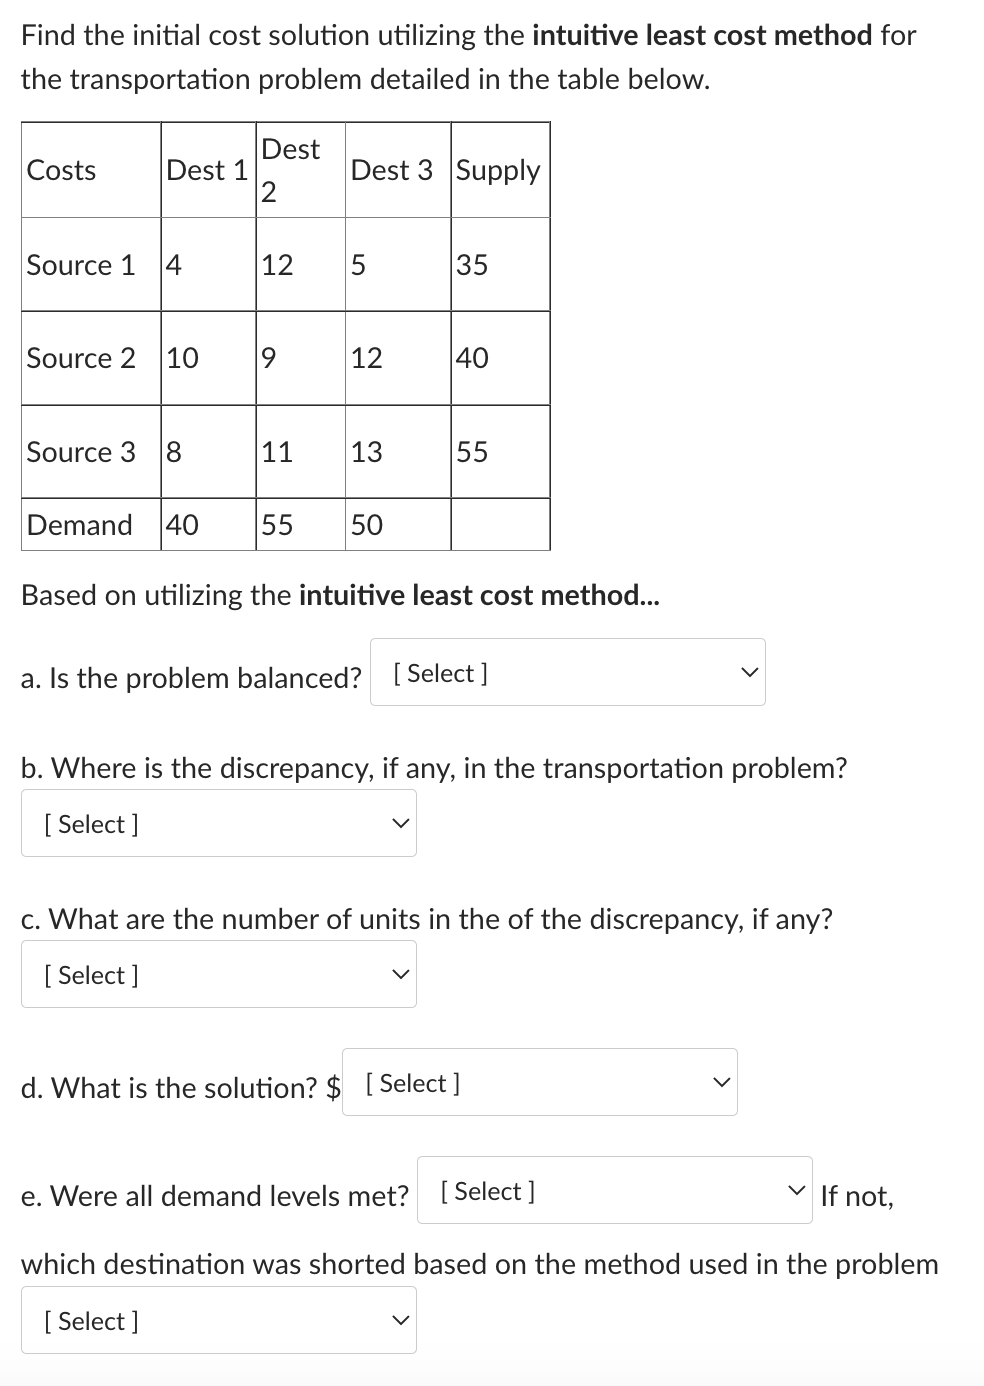This screenshot has height=1386, width=984.
Task: Open the dropdown for number of units in discrepancy
Action: (x=217, y=973)
